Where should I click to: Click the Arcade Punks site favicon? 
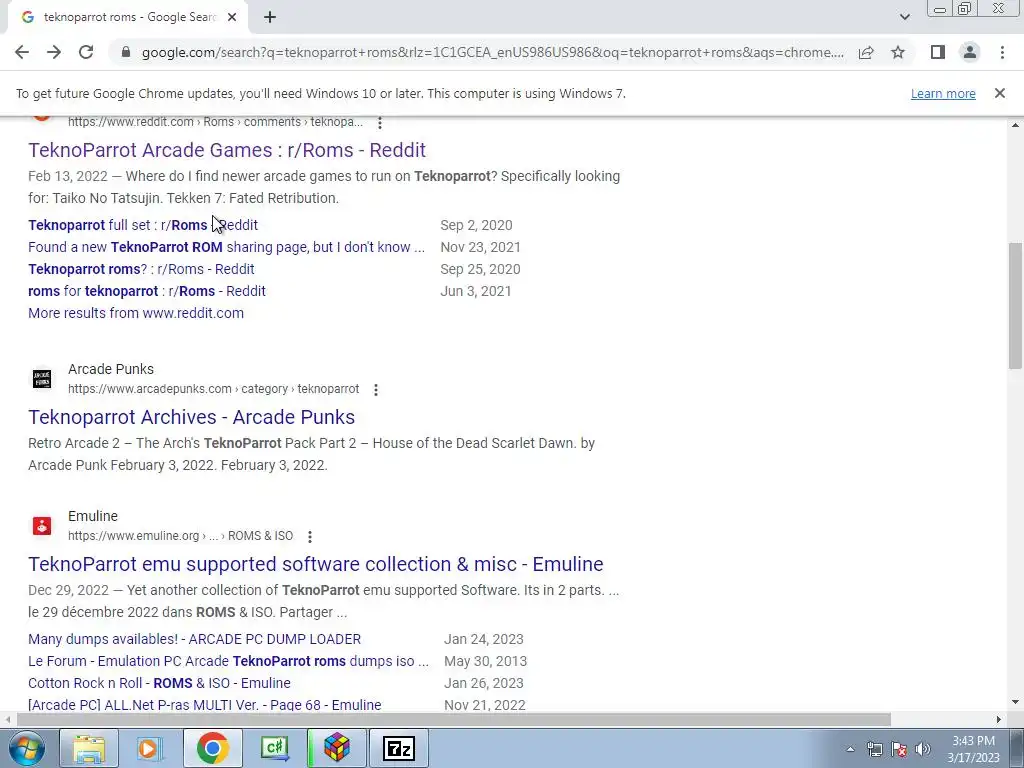42,379
